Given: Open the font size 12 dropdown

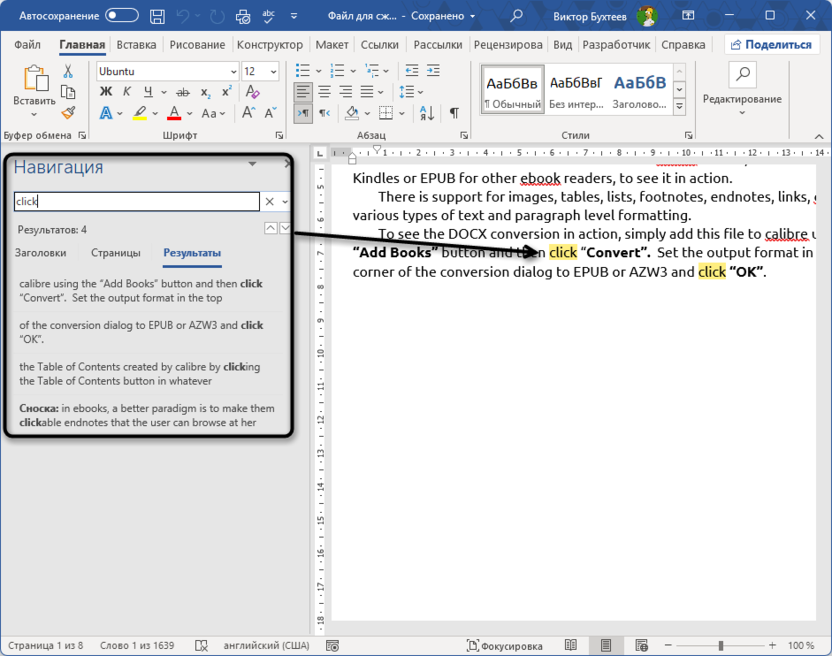Looking at the screenshot, I should point(274,72).
